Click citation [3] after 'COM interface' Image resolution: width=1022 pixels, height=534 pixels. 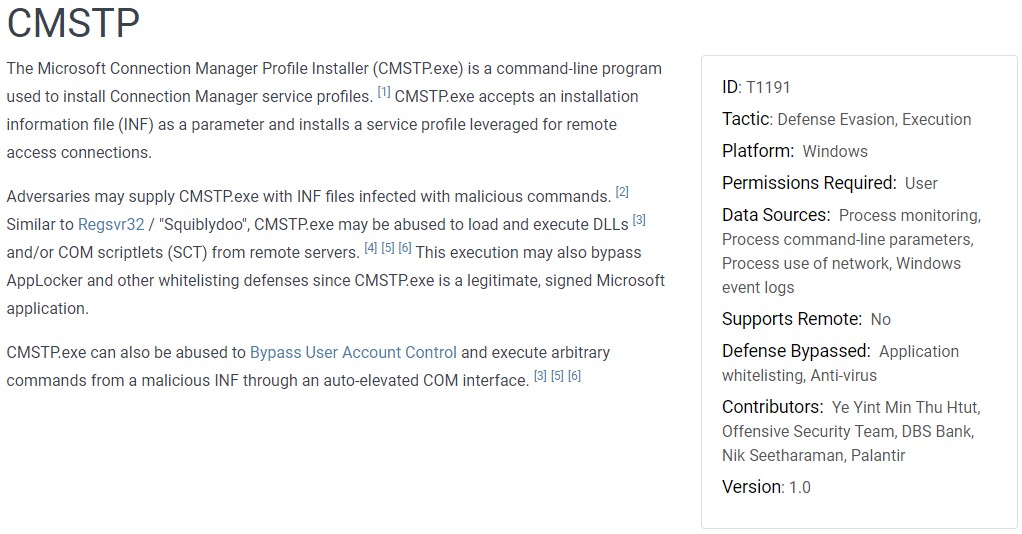click(540, 376)
